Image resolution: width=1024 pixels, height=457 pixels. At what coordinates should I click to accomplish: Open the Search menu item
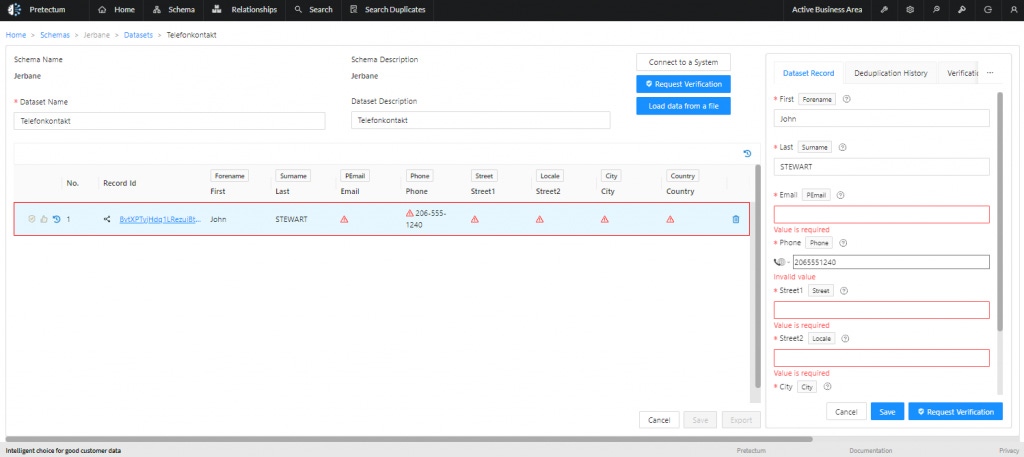pos(313,10)
